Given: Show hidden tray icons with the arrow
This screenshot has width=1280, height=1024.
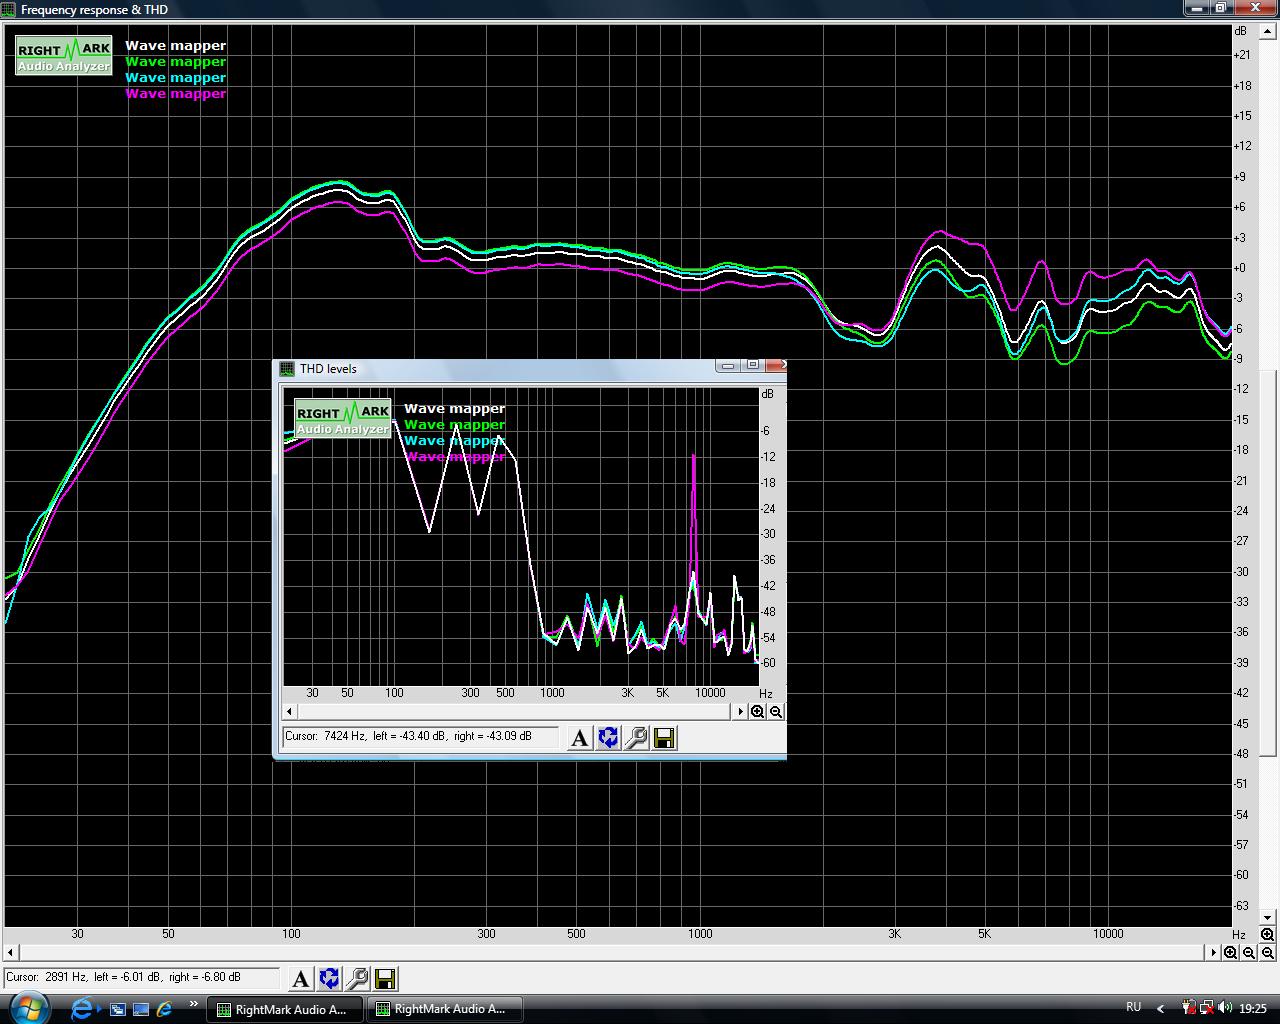Looking at the screenshot, I should click(x=1160, y=1008).
